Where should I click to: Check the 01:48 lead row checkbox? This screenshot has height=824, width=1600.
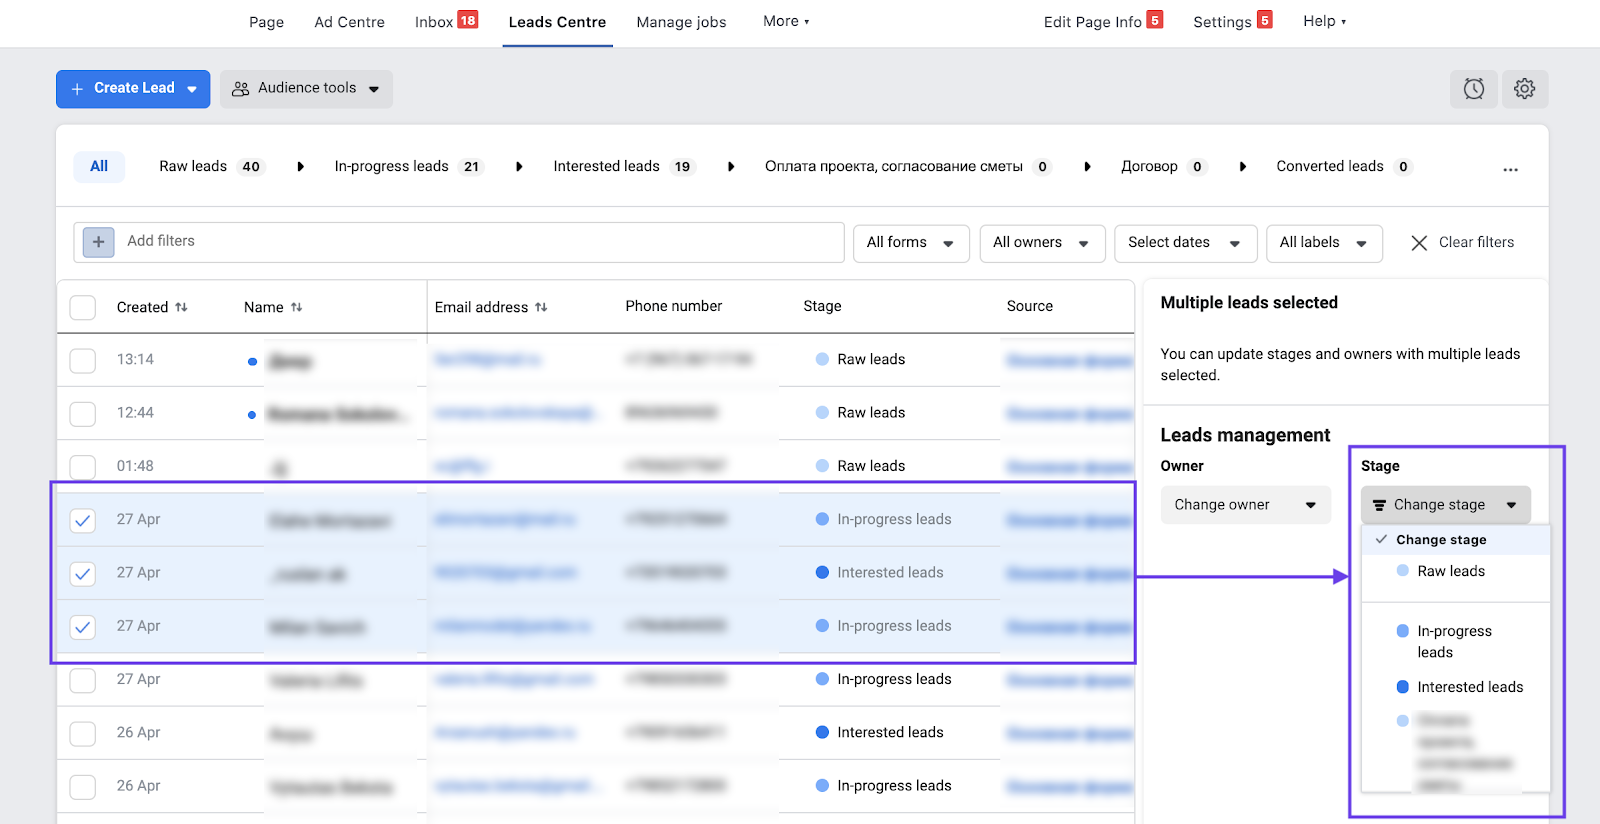click(83, 467)
